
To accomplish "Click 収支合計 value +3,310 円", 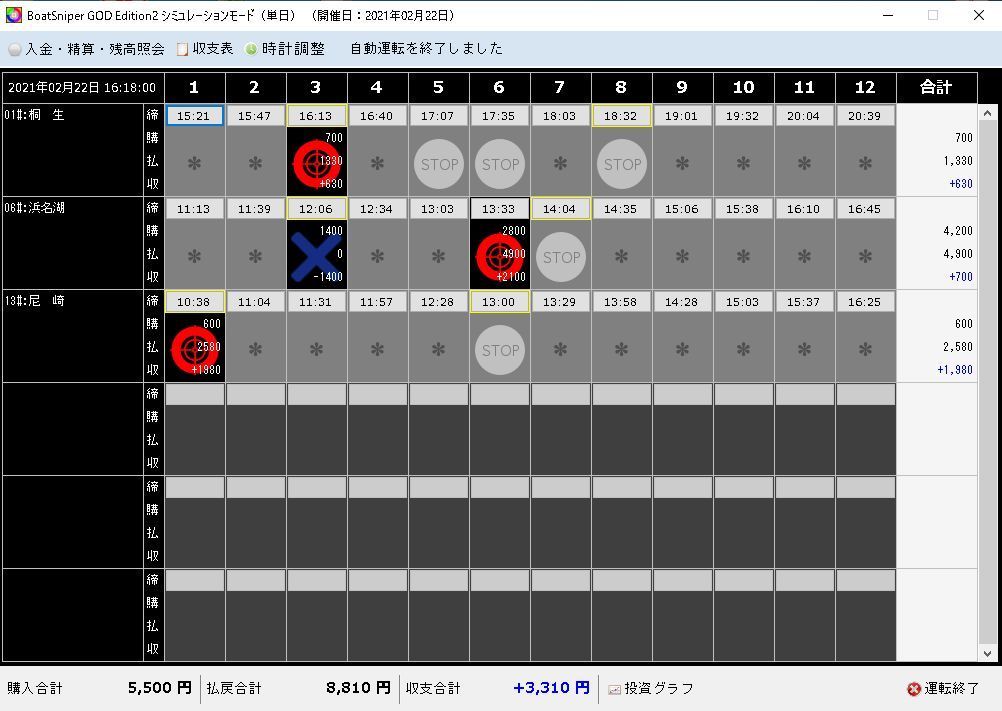I will pyautogui.click(x=551, y=688).
